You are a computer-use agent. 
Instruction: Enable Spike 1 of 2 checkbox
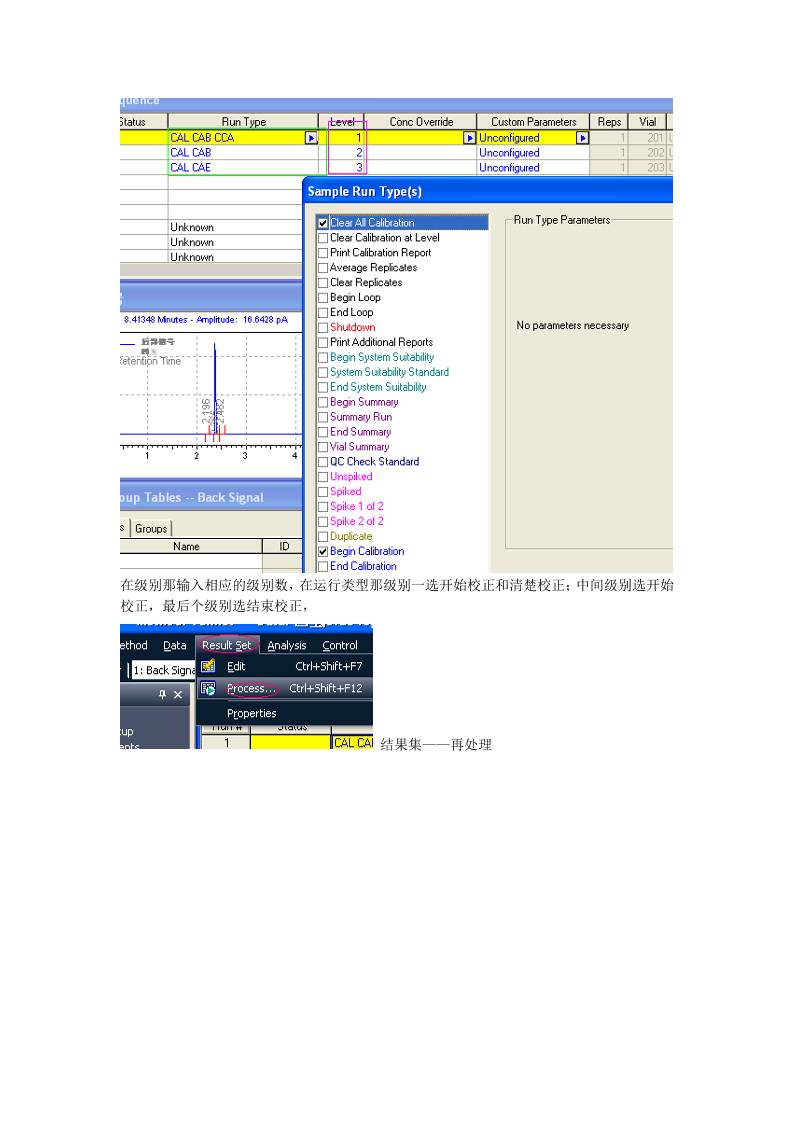[x=323, y=507]
